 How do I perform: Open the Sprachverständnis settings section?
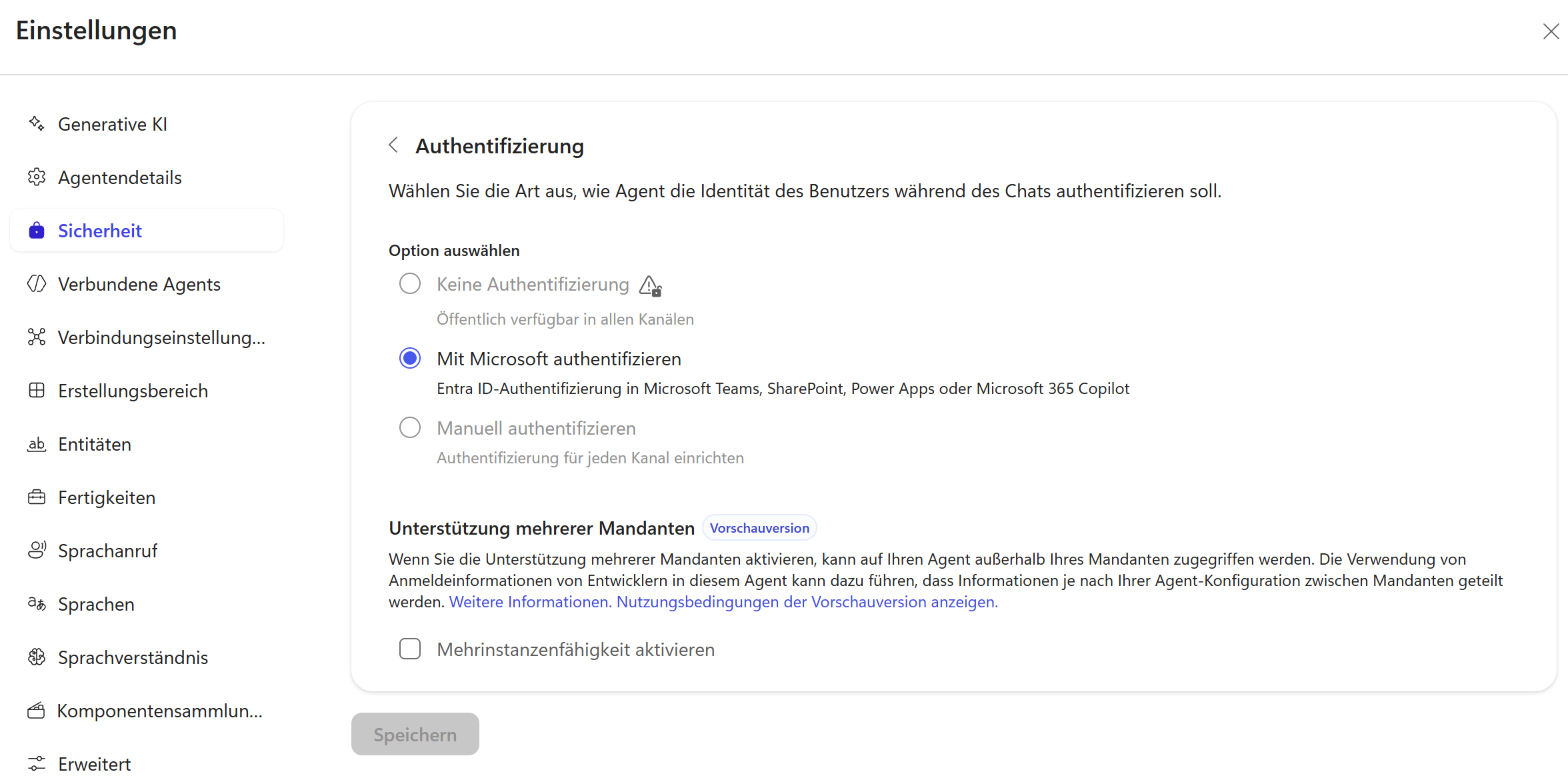click(146, 657)
